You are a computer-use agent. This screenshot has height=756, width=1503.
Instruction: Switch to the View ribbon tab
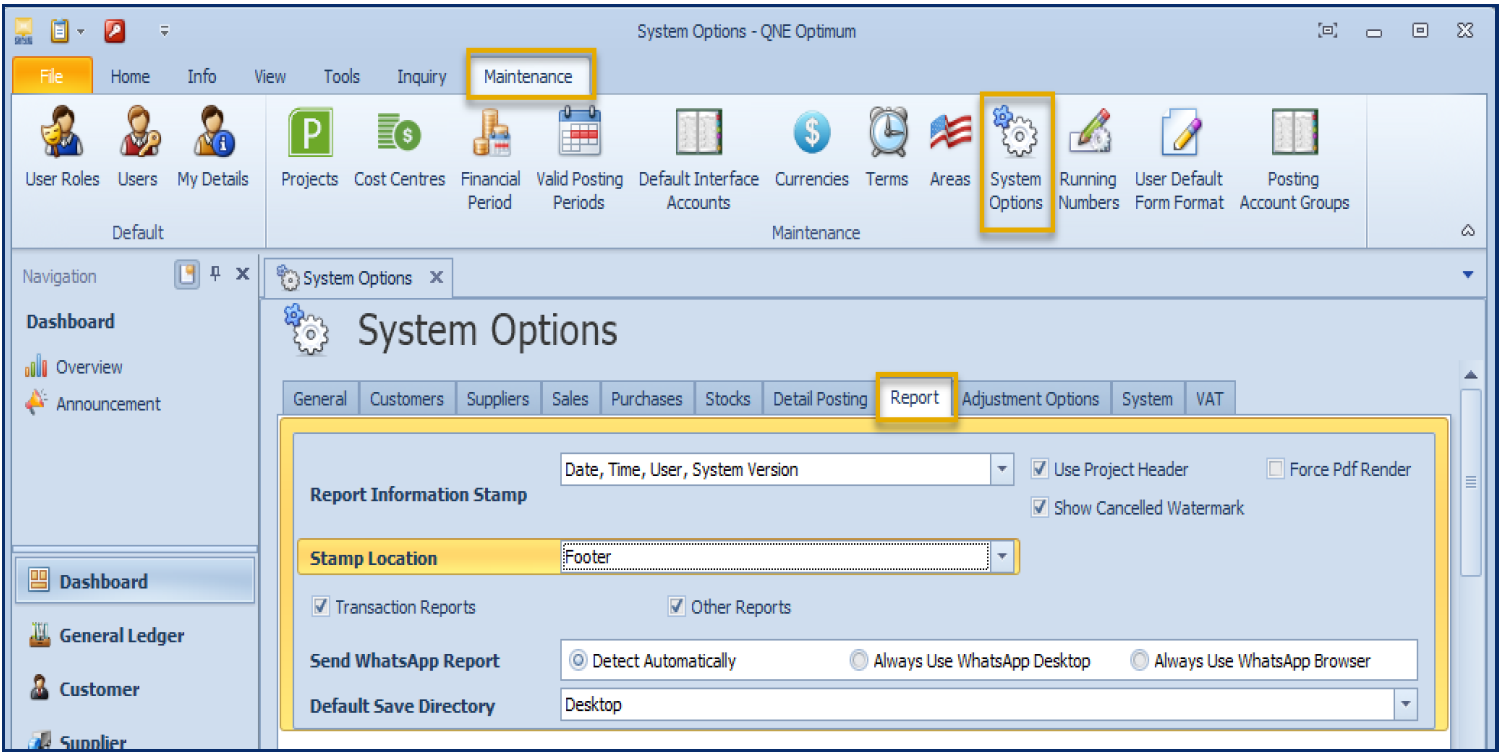270,76
